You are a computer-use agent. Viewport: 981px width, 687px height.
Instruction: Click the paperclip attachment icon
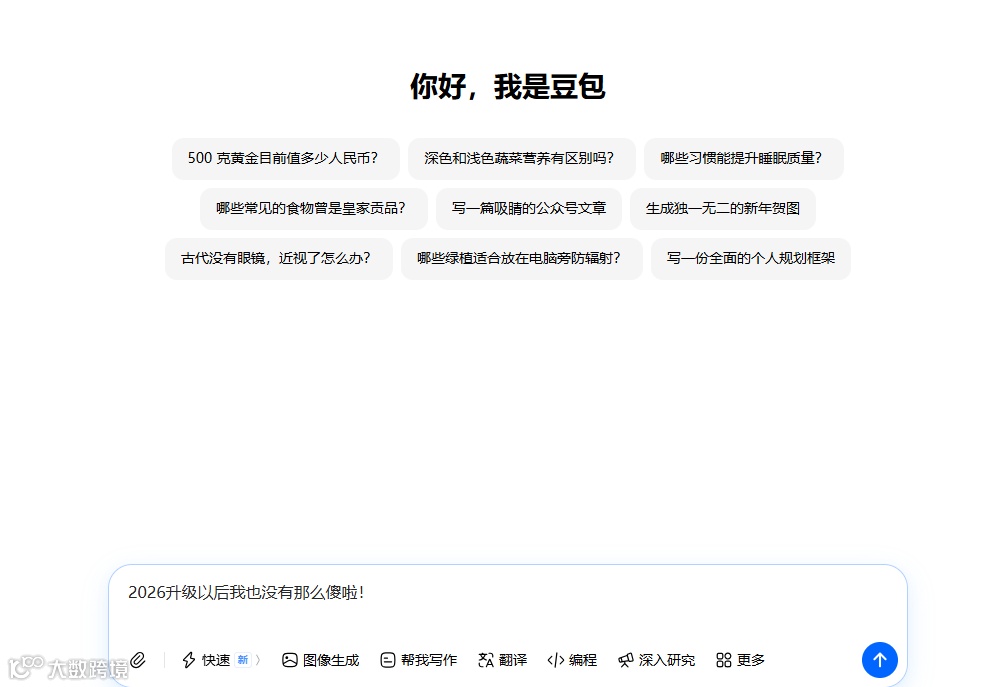pos(138,659)
